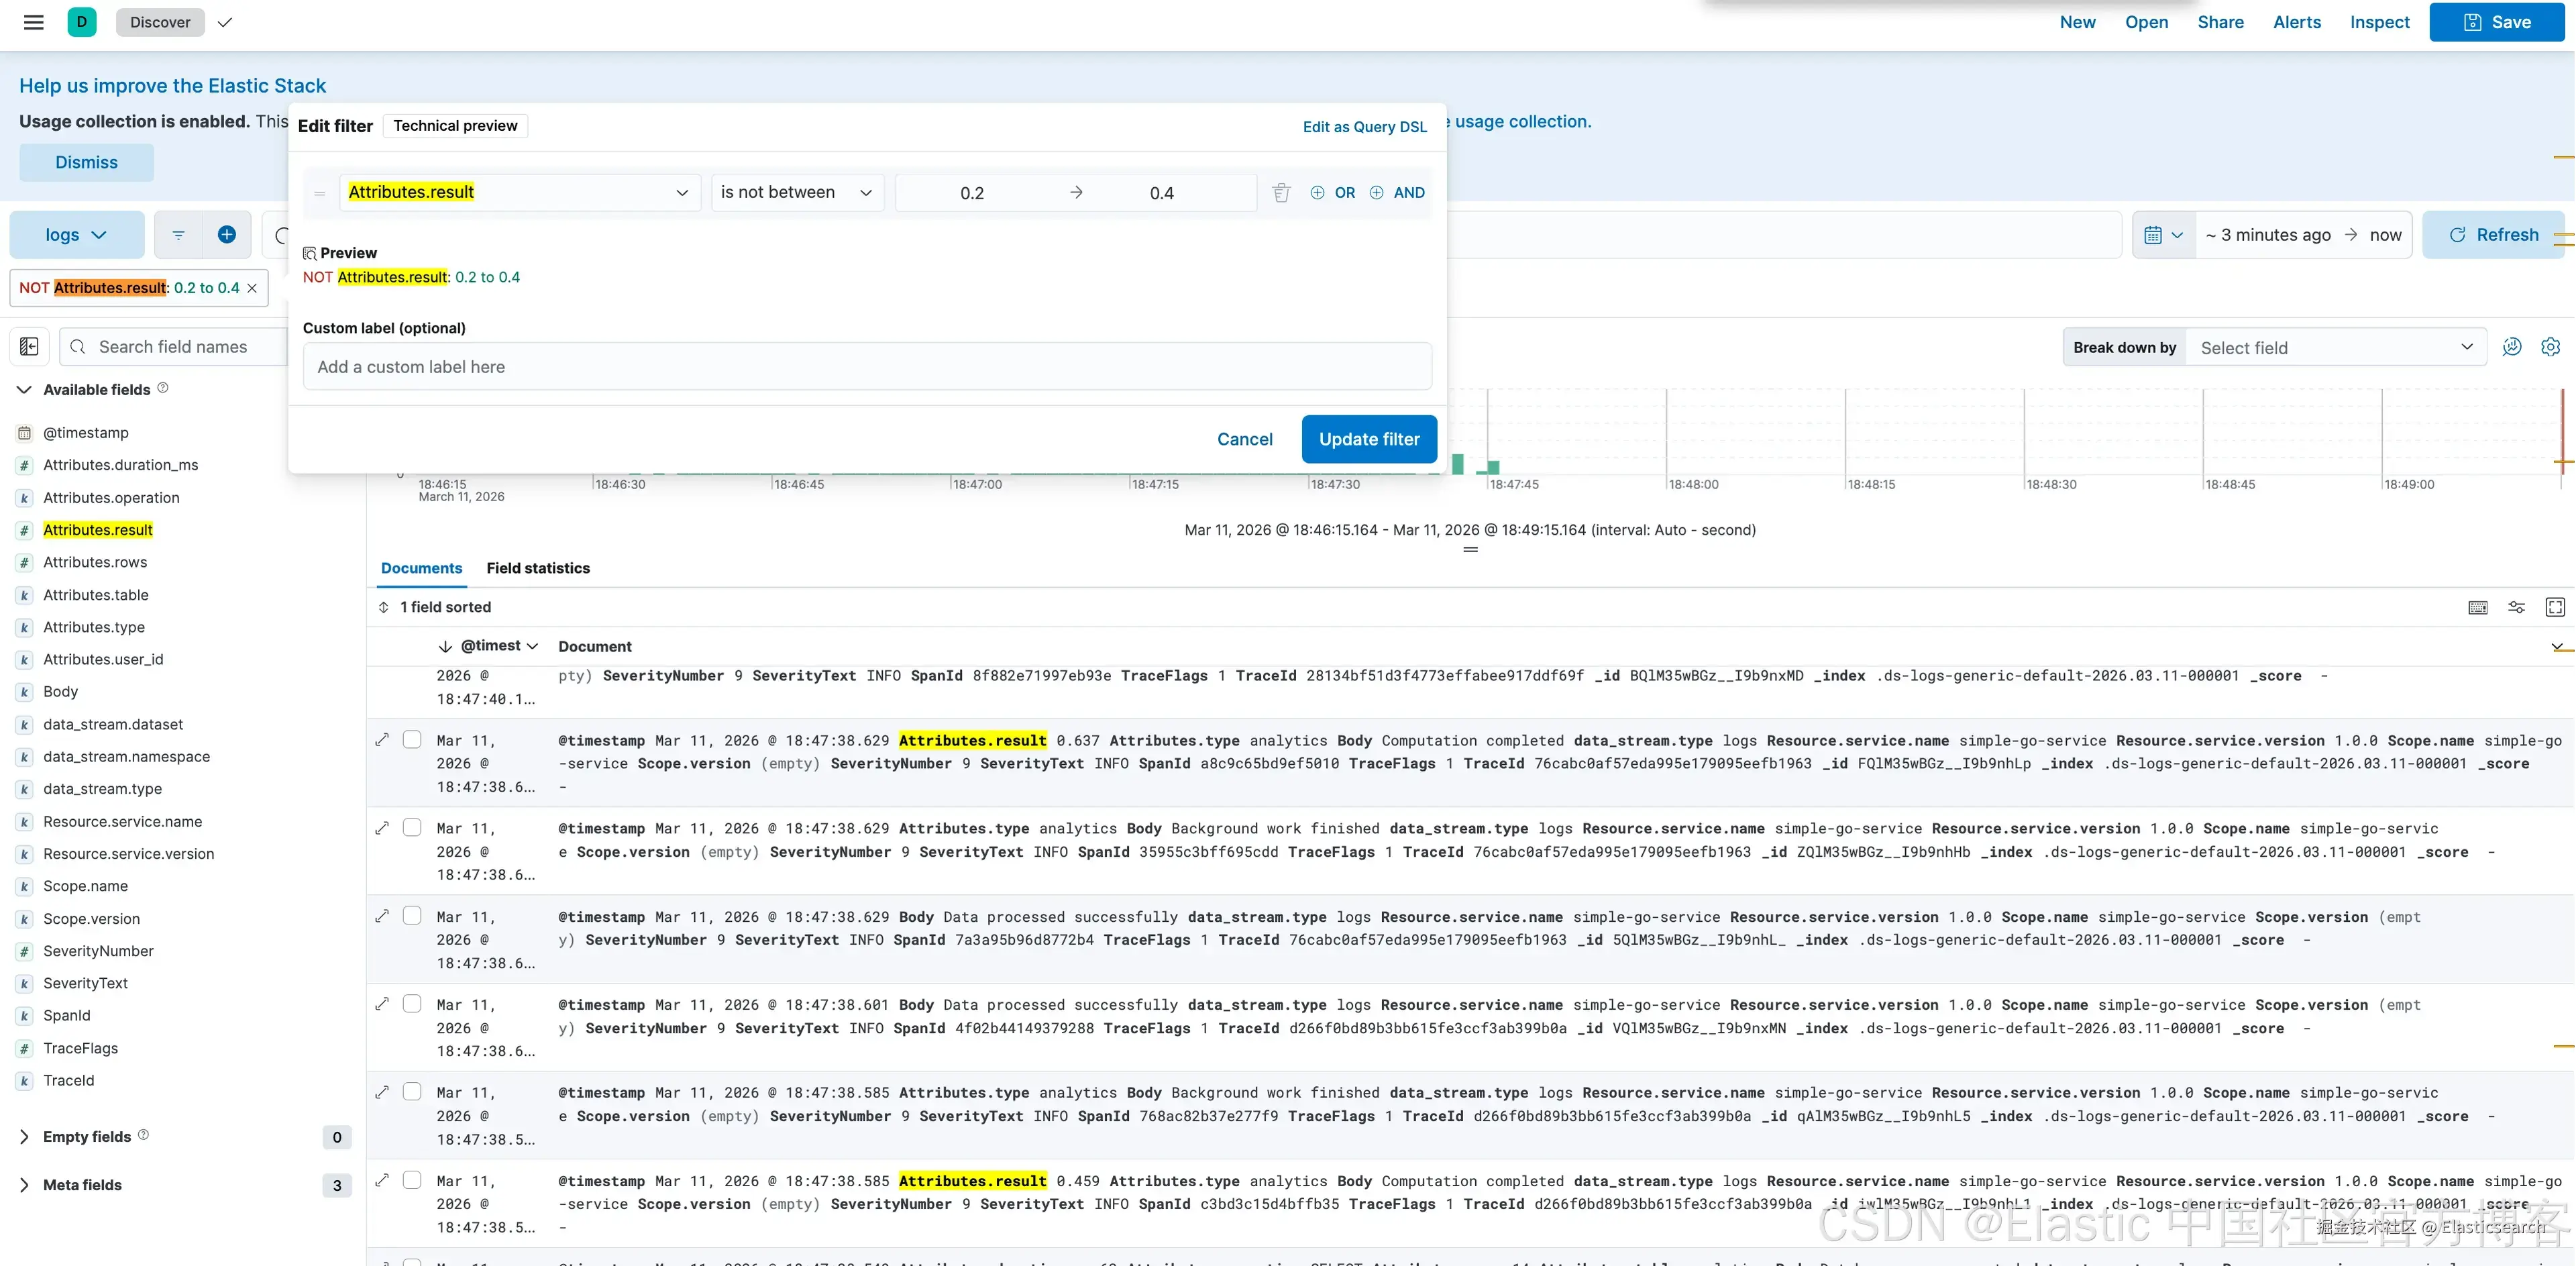Click the add filter plus icon

pos(227,235)
